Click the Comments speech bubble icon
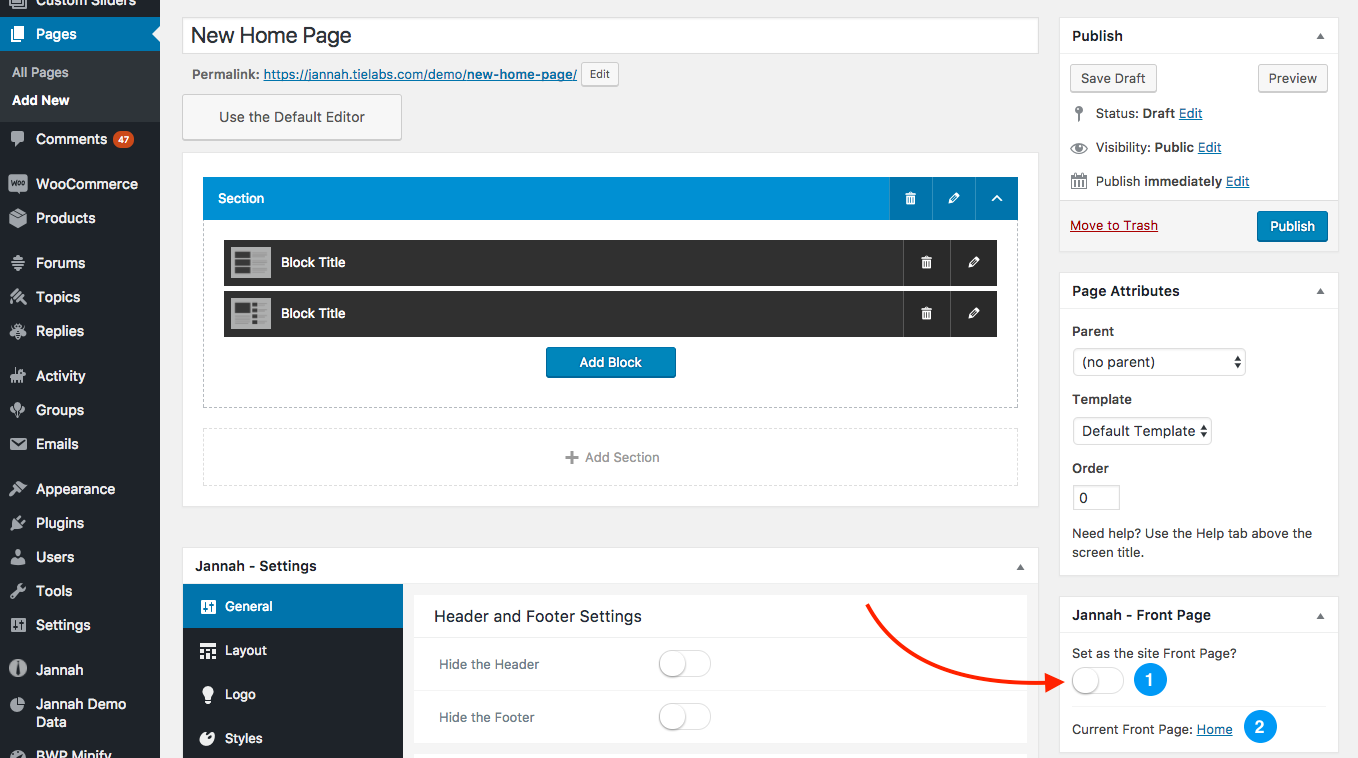 click(x=17, y=139)
